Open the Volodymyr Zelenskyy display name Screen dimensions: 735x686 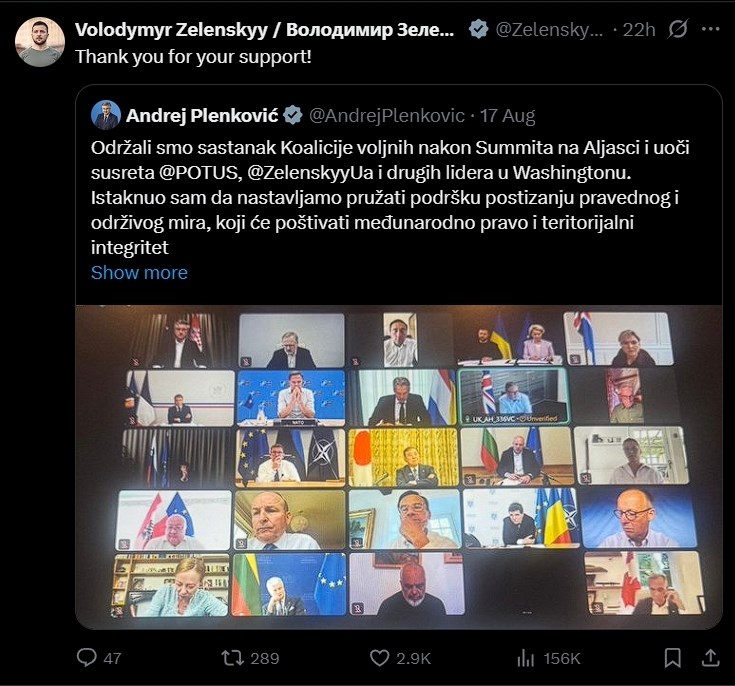(x=264, y=30)
